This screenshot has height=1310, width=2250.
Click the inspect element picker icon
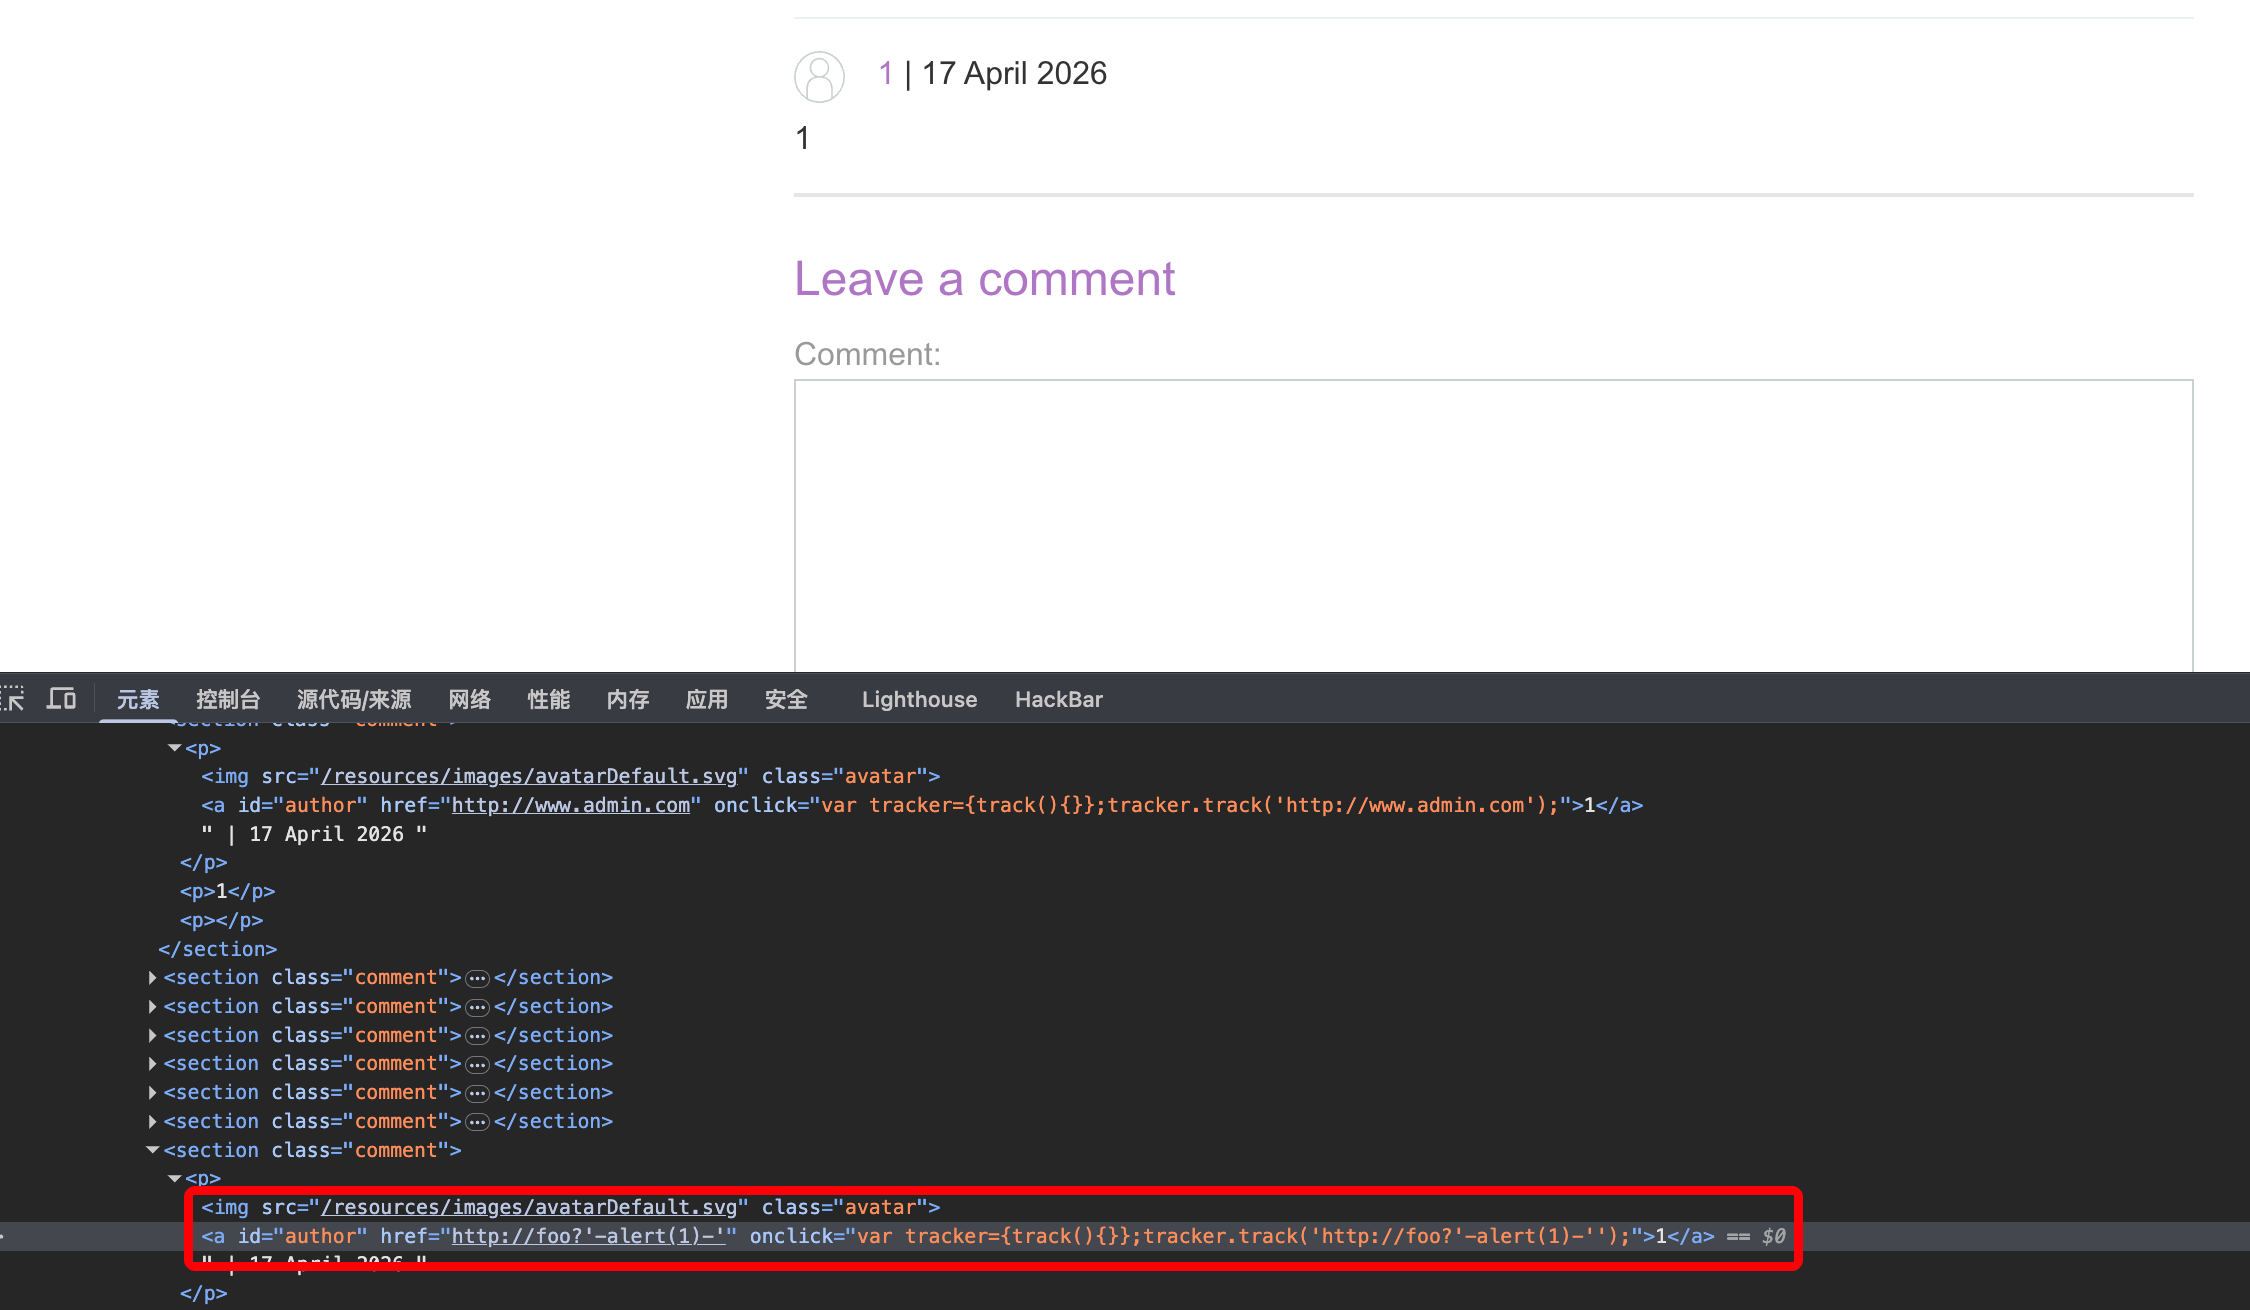13,699
